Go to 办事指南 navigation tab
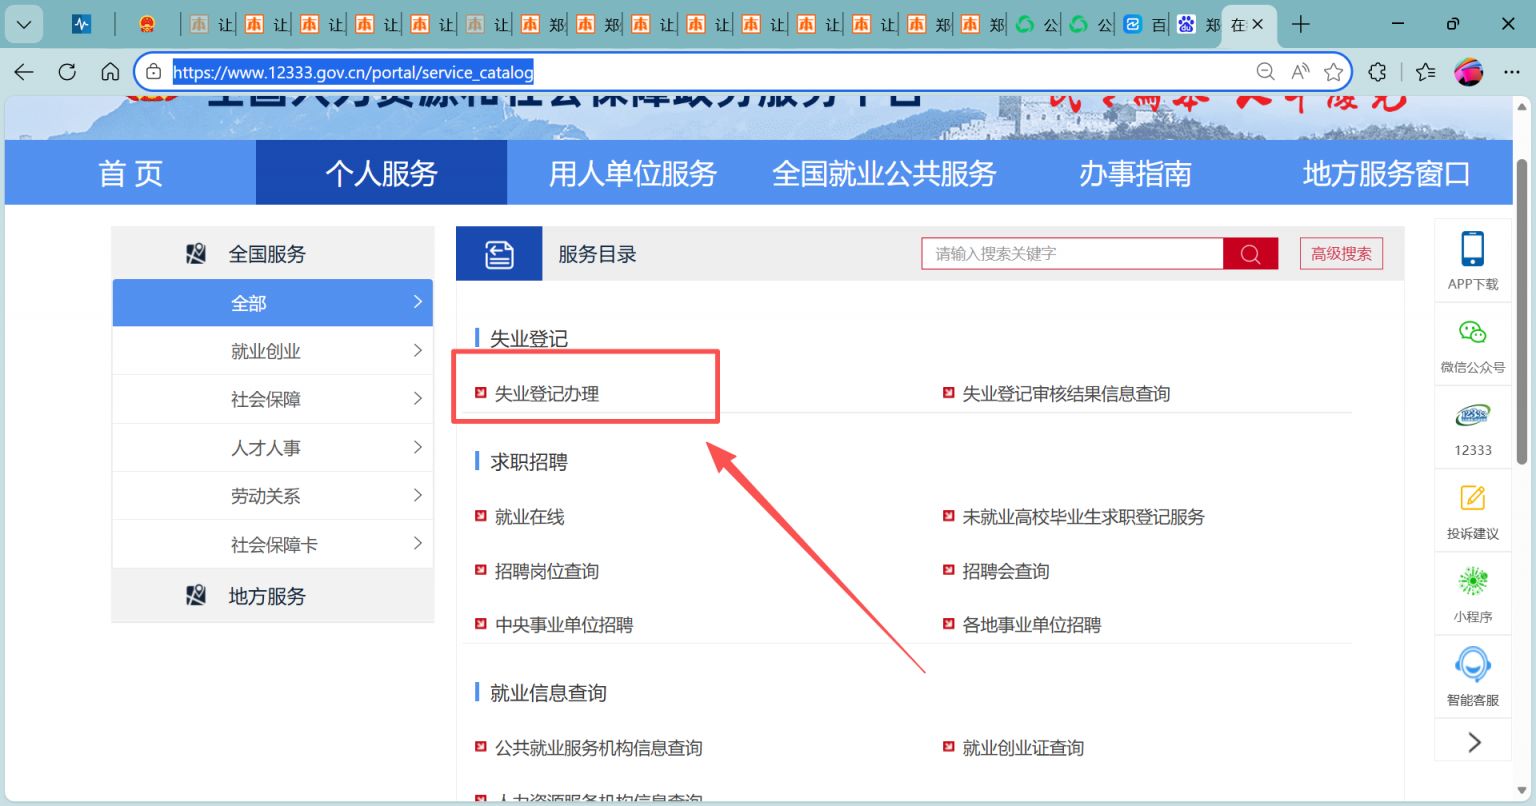 click(1134, 173)
